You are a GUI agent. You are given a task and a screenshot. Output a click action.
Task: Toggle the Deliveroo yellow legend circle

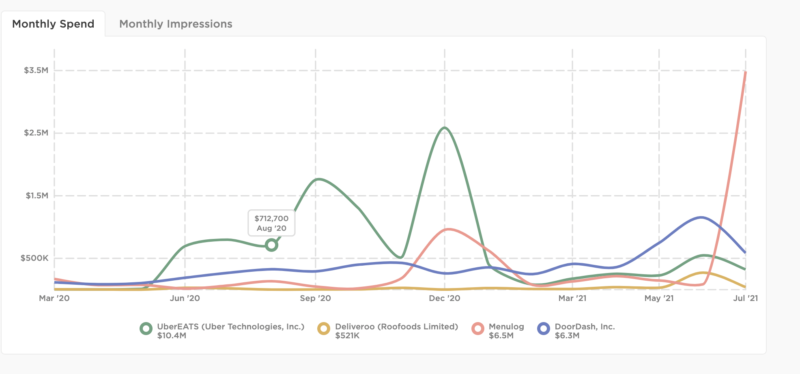click(323, 329)
